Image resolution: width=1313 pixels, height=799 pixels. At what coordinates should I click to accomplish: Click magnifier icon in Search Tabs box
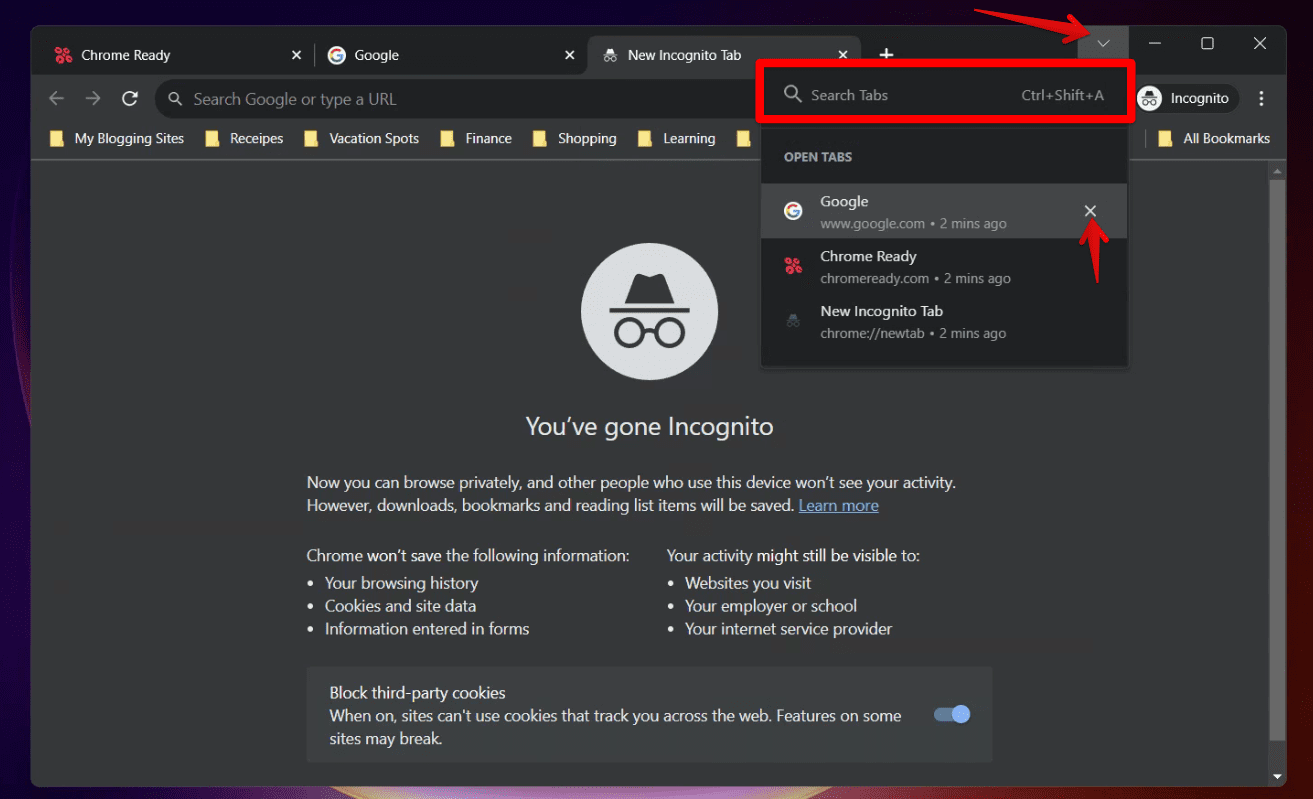coord(793,94)
